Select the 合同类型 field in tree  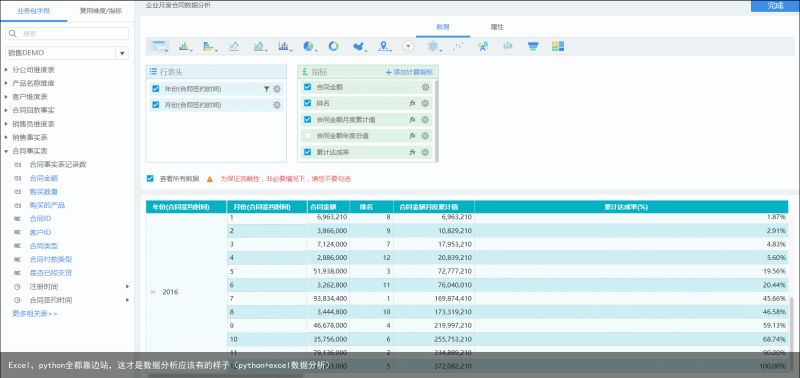pyautogui.click(x=44, y=246)
